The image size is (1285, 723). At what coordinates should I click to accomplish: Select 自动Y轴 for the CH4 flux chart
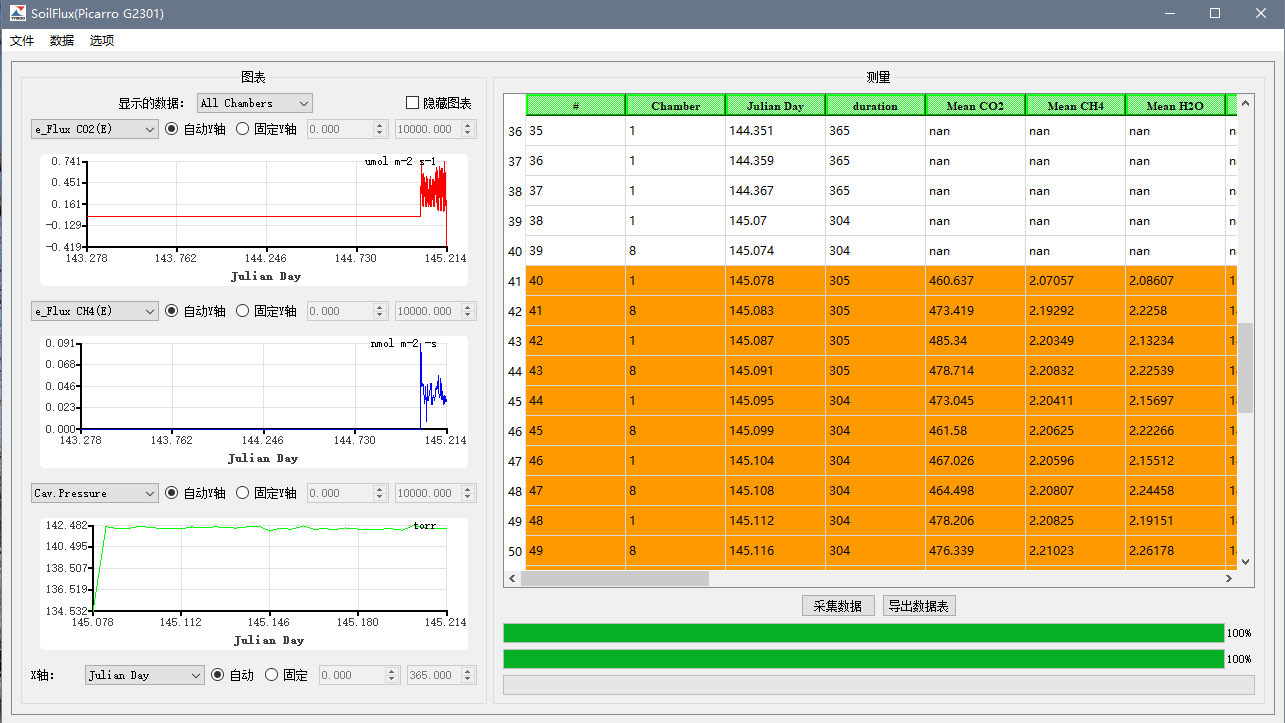point(172,311)
